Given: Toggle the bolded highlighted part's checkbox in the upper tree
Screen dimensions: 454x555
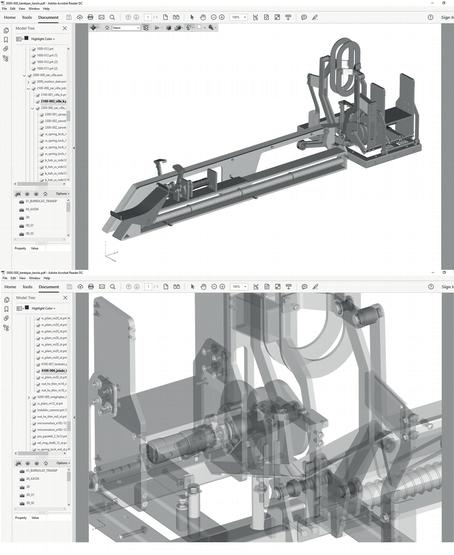Looking at the screenshot, I should tap(38, 102).
